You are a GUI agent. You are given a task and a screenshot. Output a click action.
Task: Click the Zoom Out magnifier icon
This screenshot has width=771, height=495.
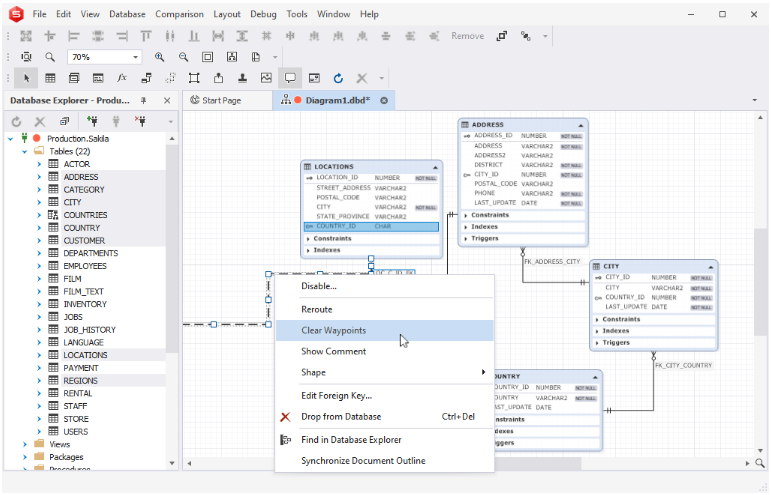point(183,57)
